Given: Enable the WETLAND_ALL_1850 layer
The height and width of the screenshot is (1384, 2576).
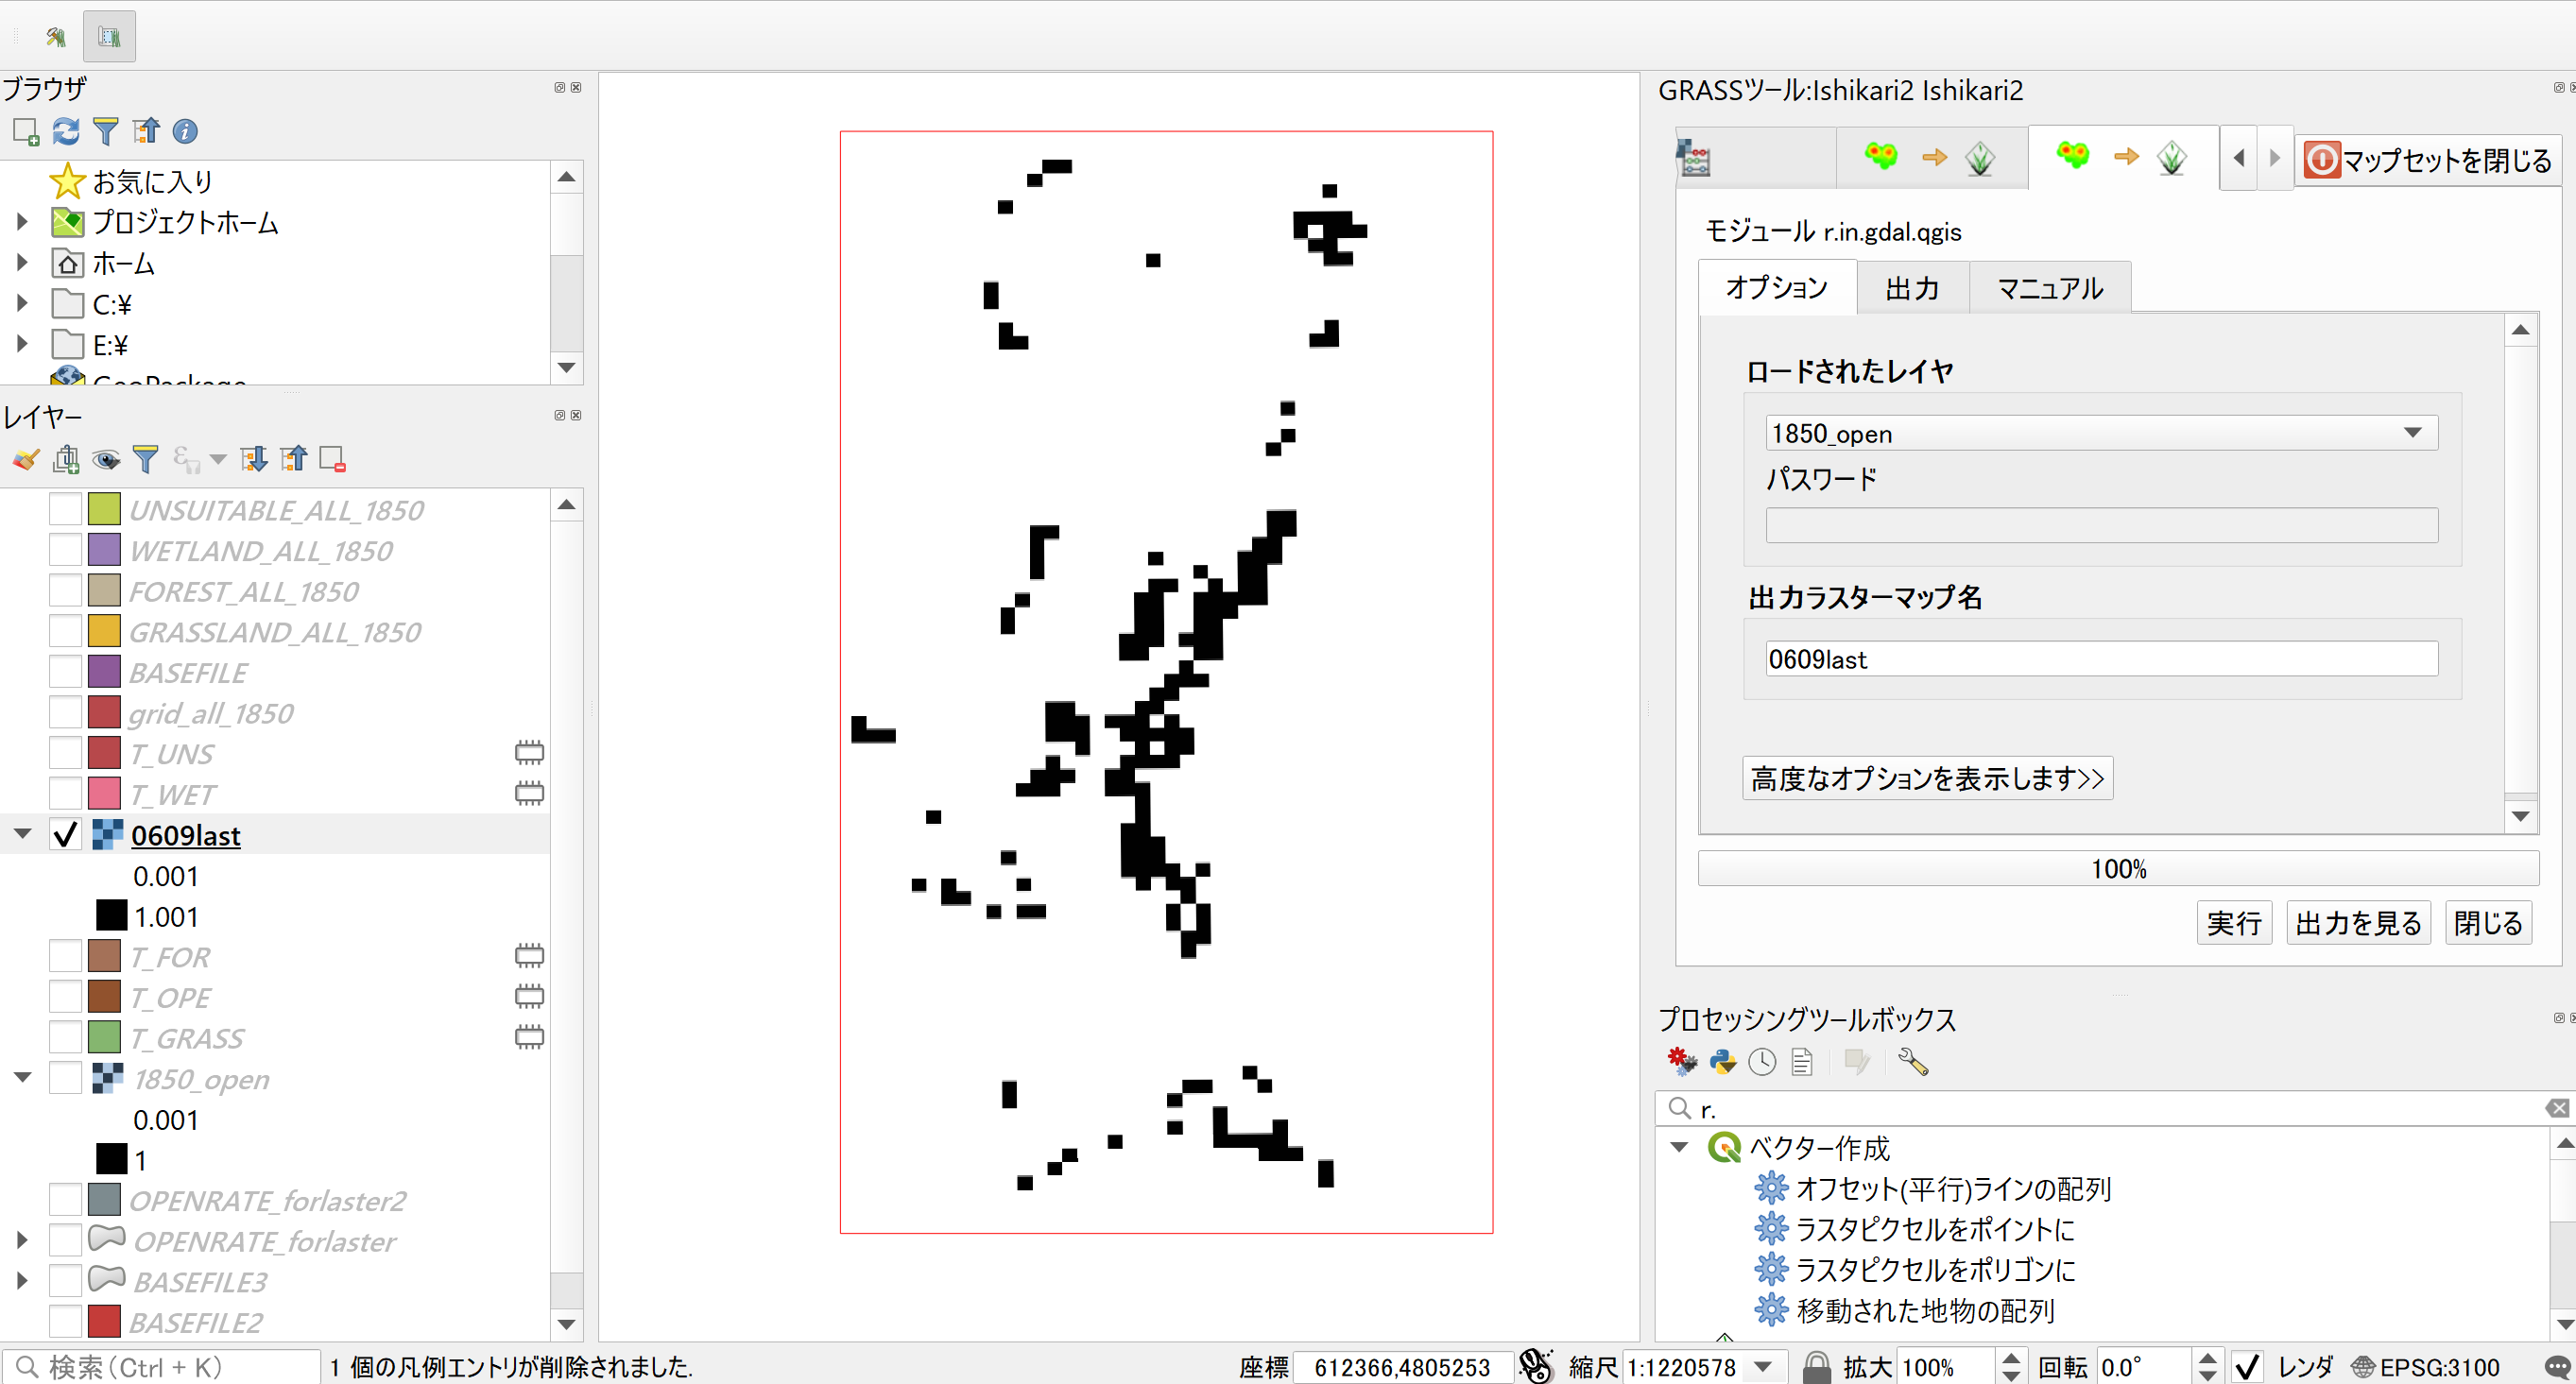Looking at the screenshot, I should point(65,549).
